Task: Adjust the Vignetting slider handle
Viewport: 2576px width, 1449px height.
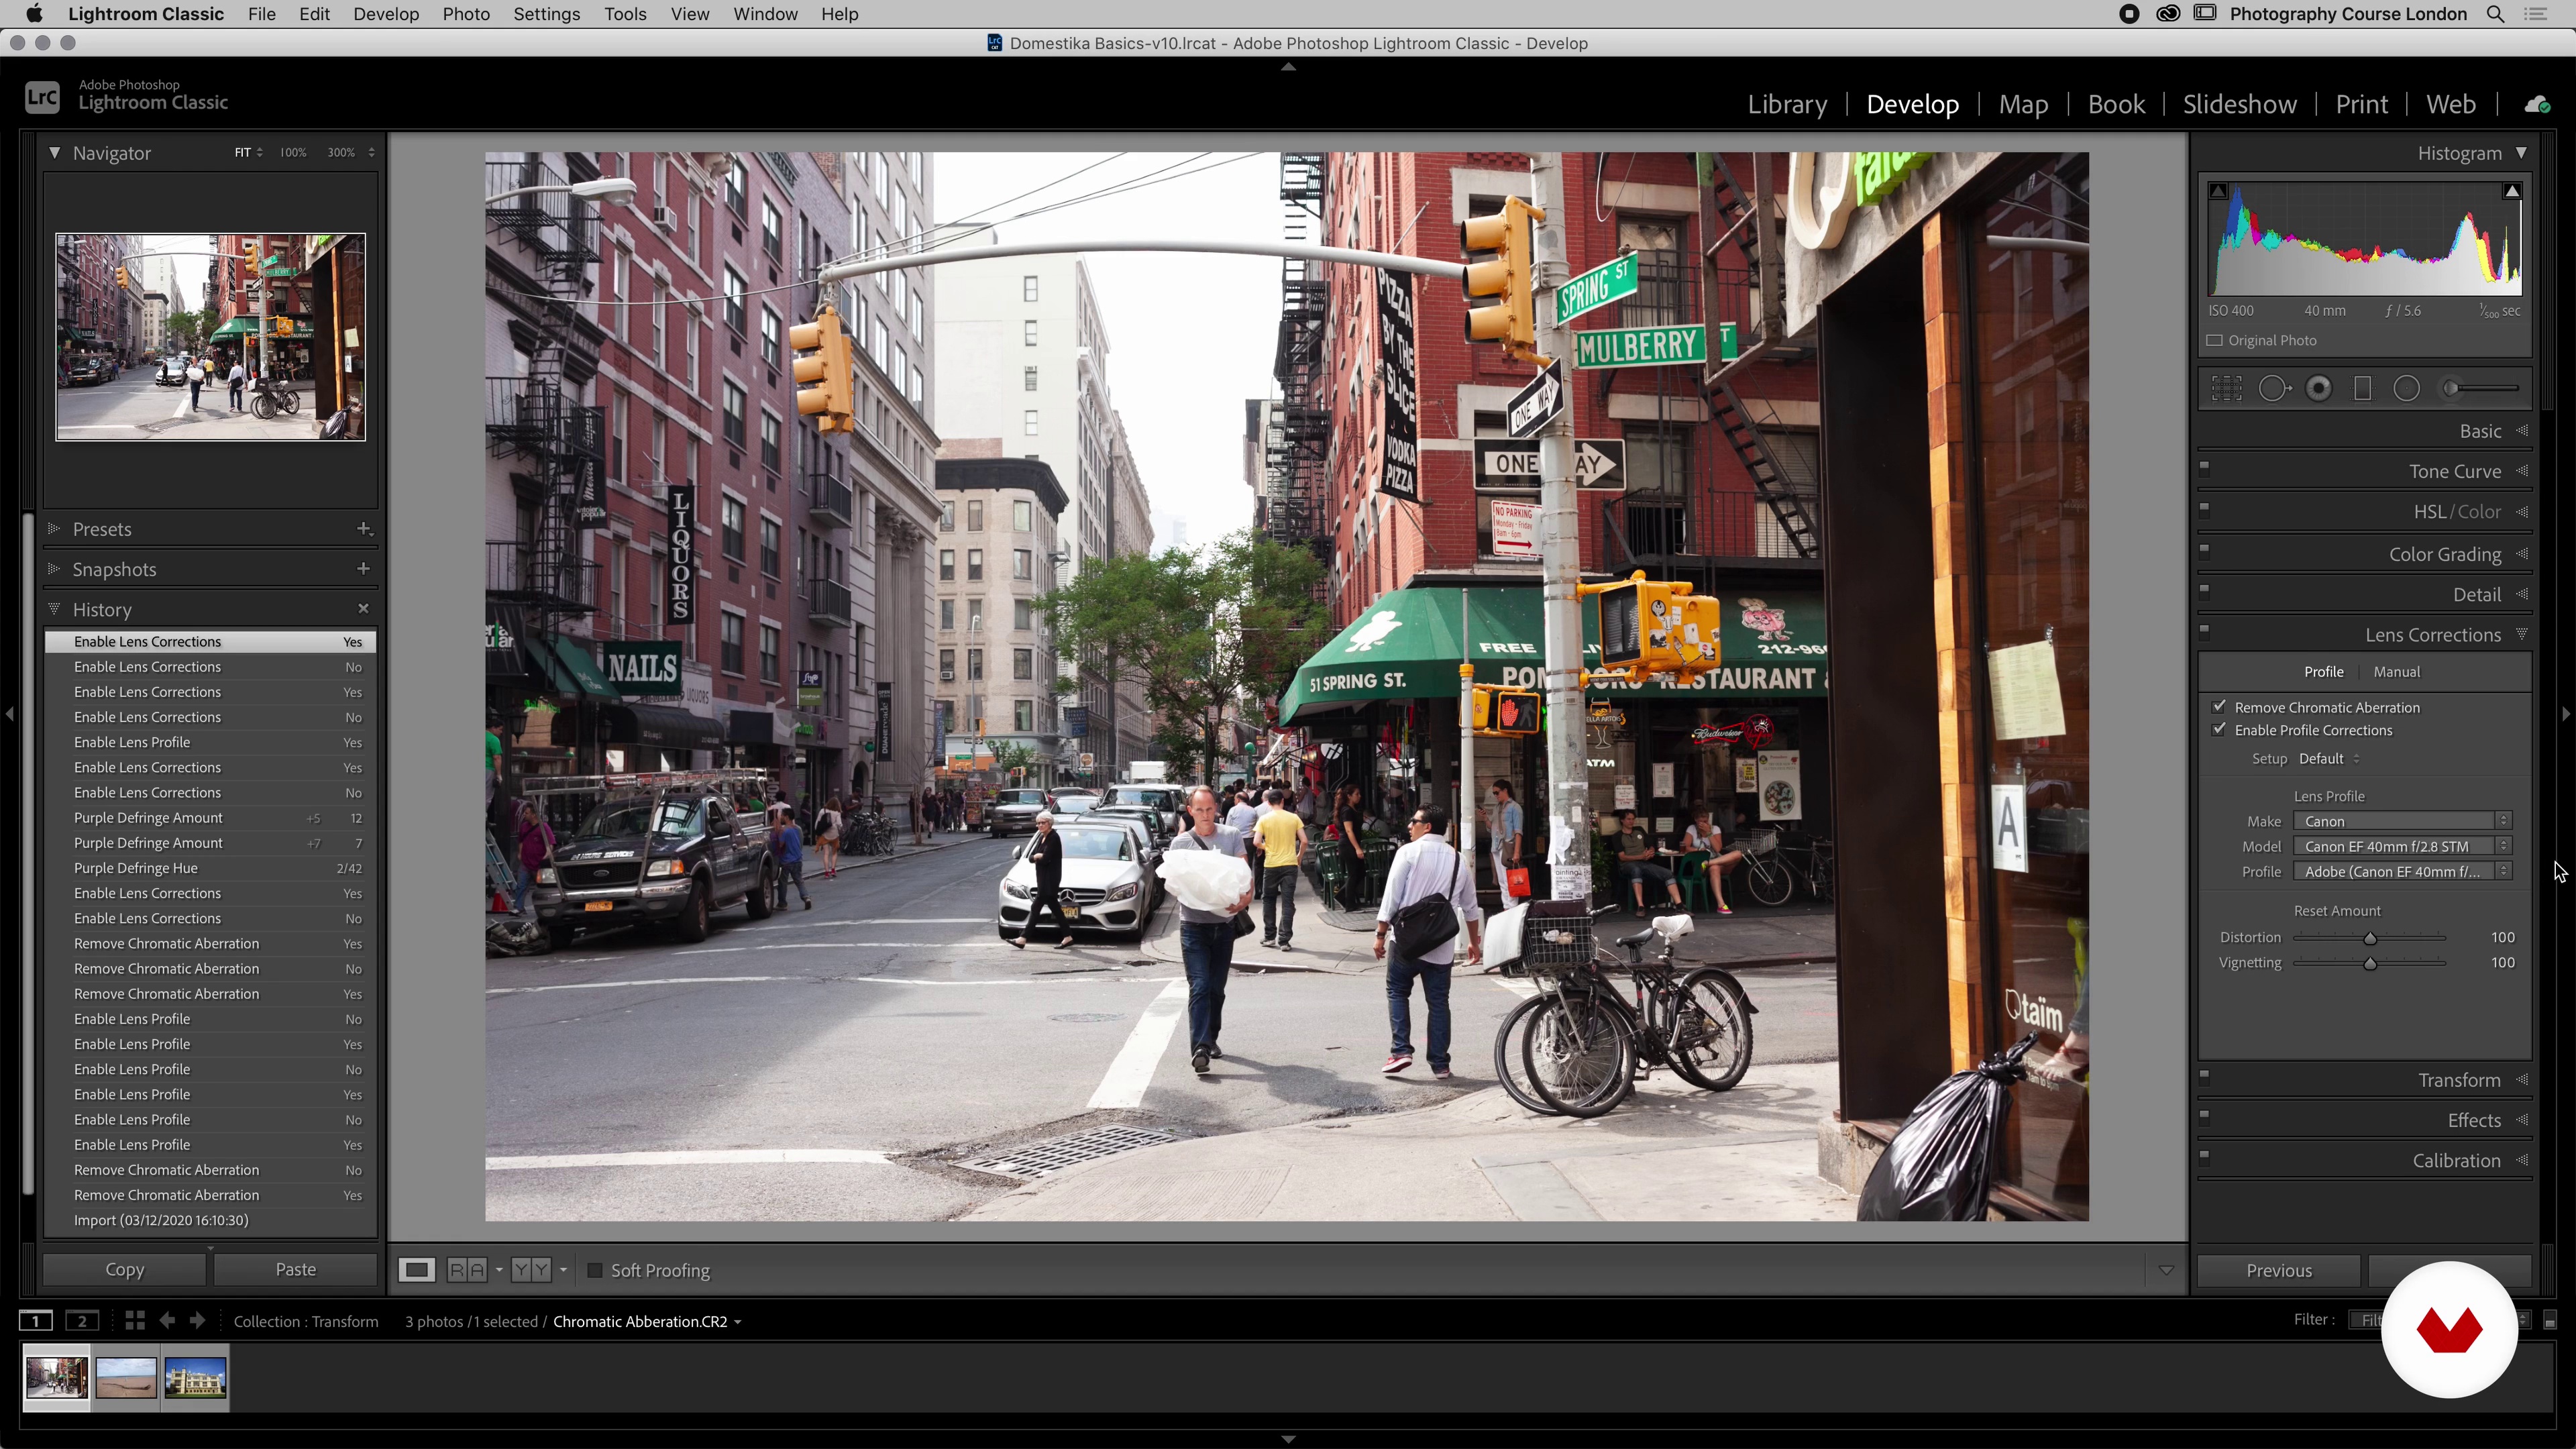Action: (x=2370, y=963)
